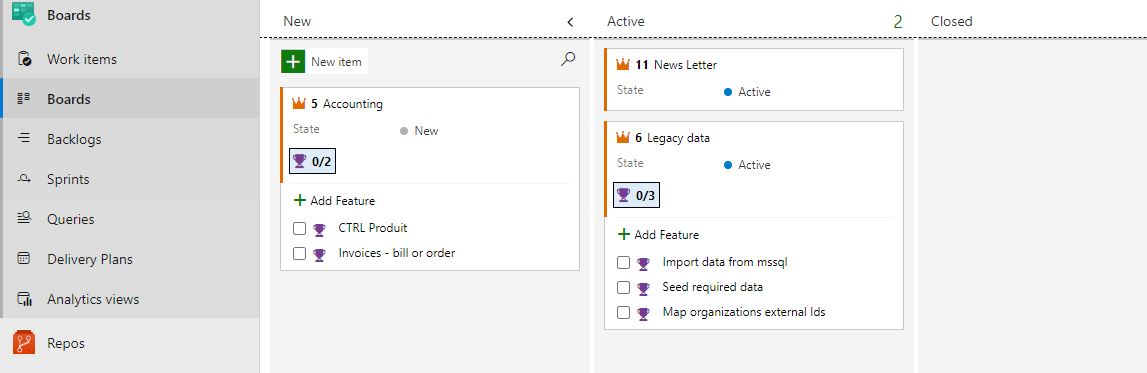This screenshot has height=373, width=1147.
Task: Open Seed required data feature
Action: (712, 287)
